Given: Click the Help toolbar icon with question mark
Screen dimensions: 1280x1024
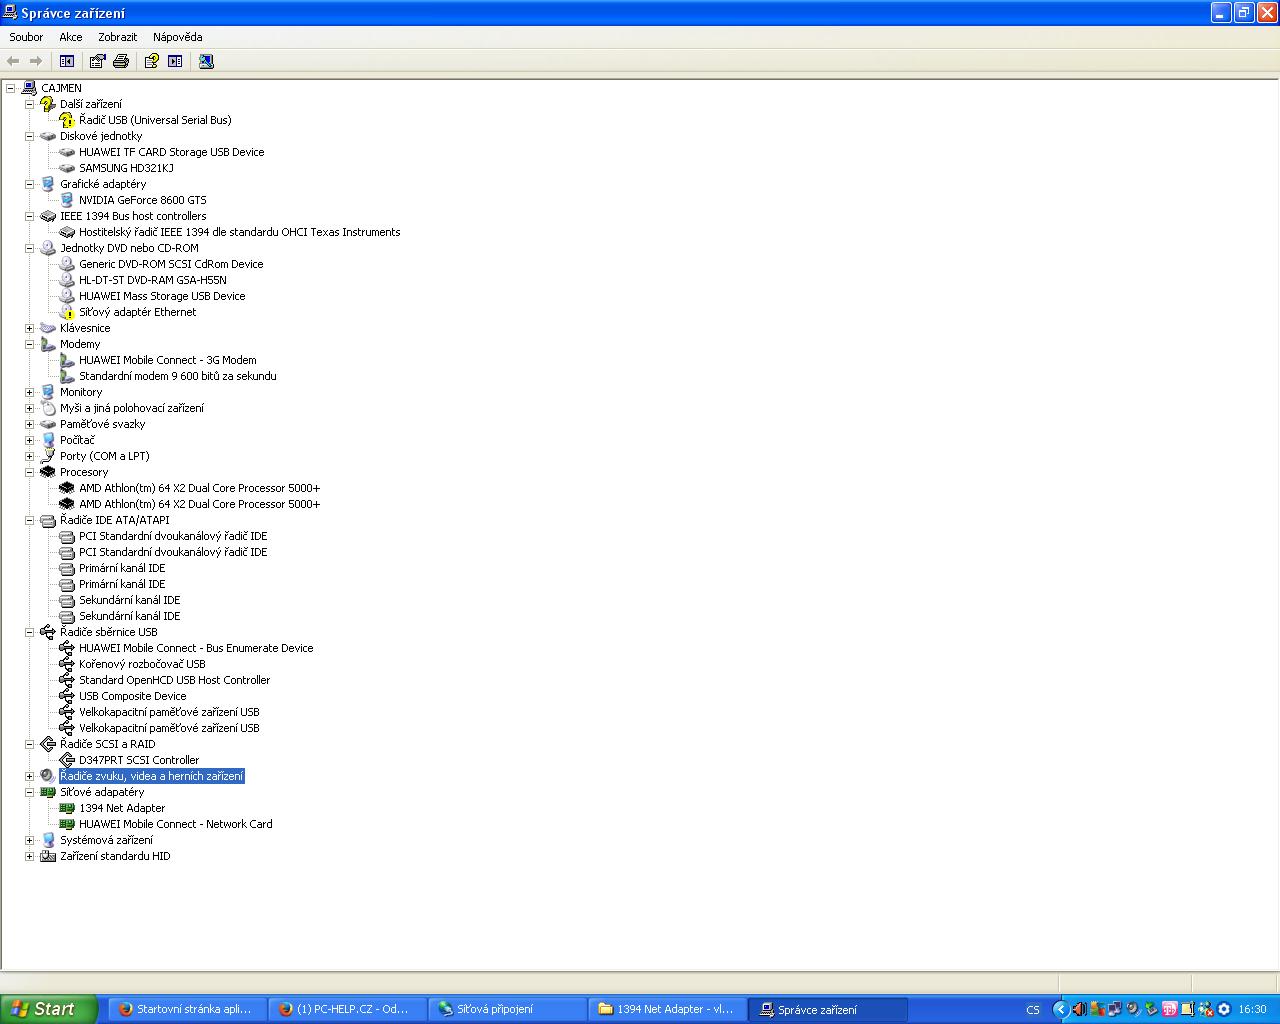Looking at the screenshot, I should click(151, 61).
